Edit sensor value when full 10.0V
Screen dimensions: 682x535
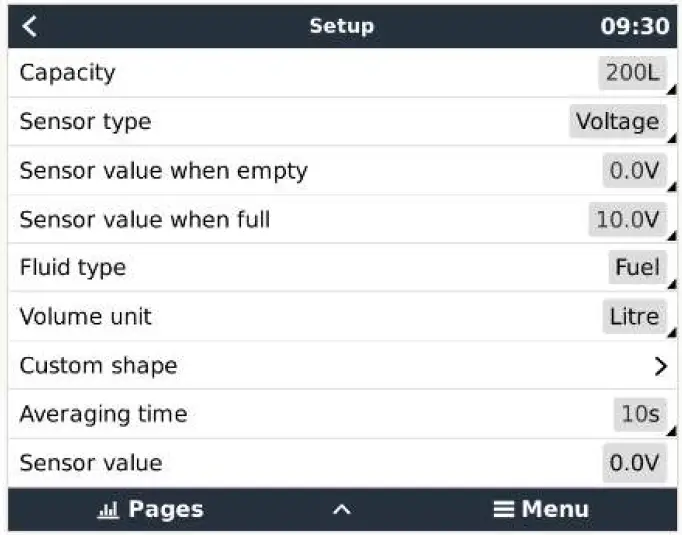coord(627,219)
